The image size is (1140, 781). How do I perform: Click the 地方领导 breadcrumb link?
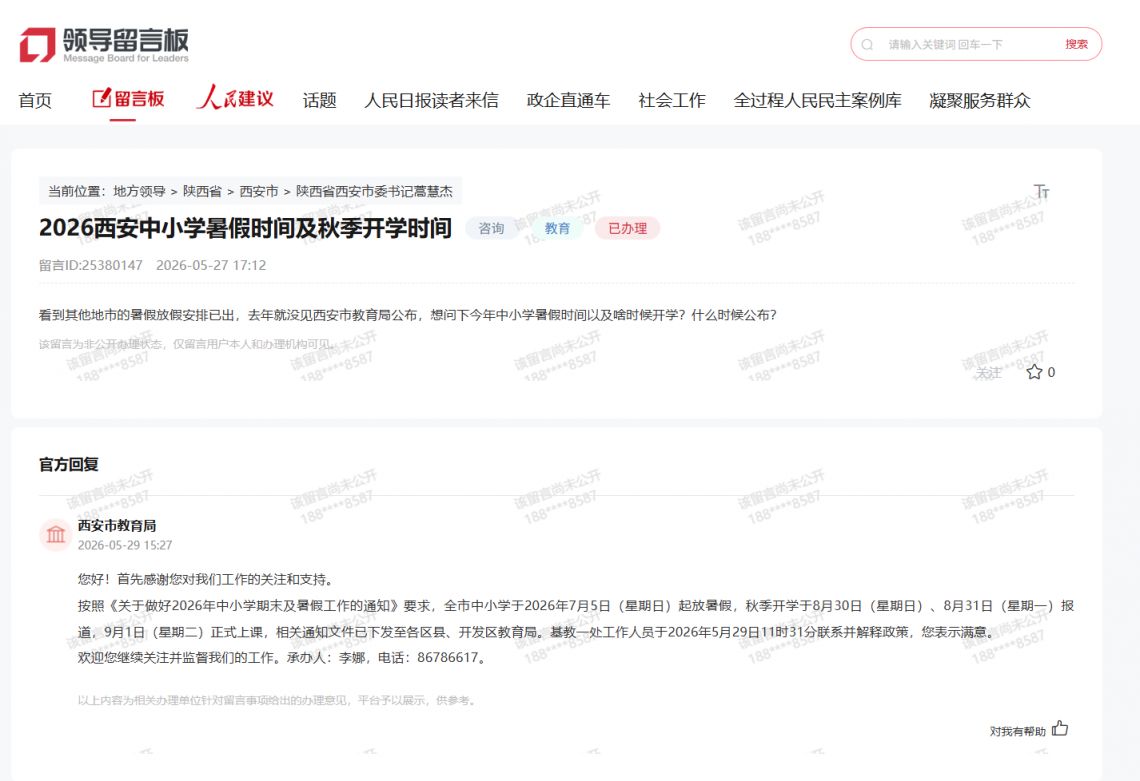pyautogui.click(x=140, y=191)
